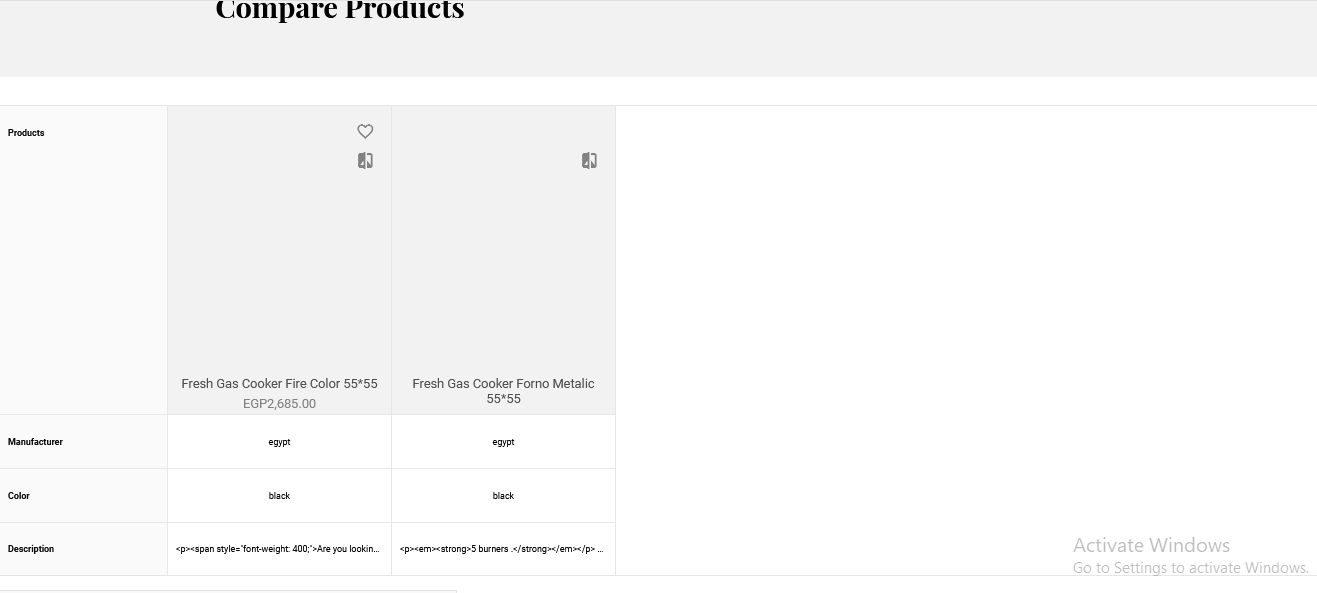Click the EGP2,685.00 price text
The image size is (1317, 593).
(x=279, y=403)
